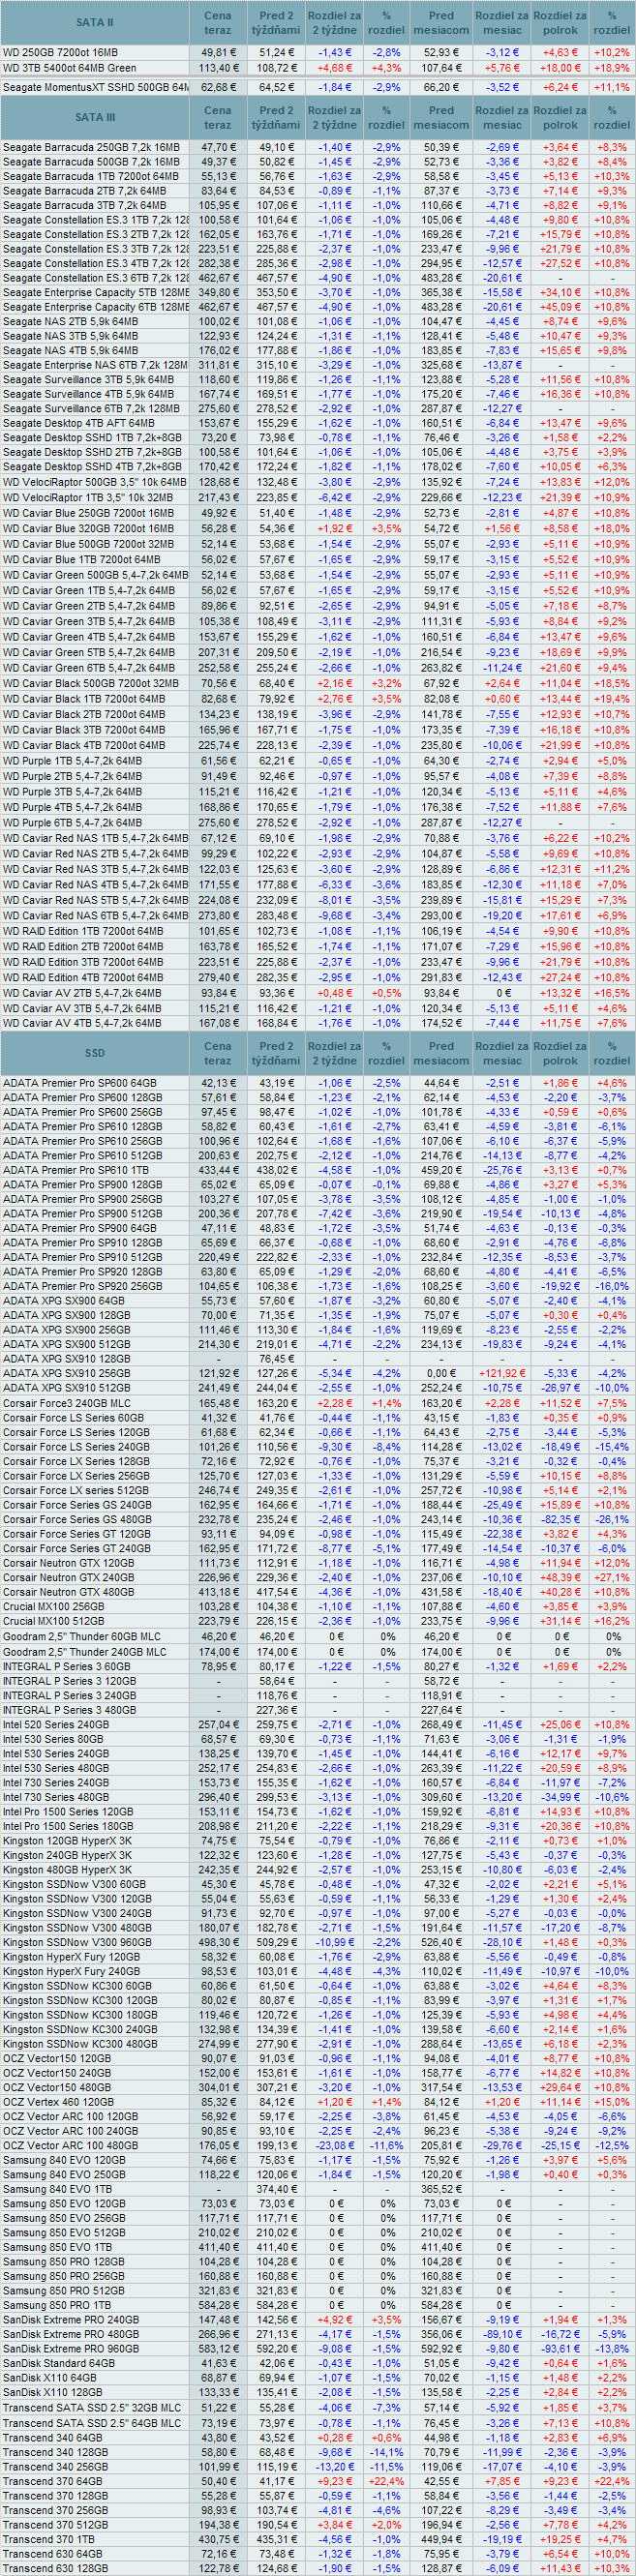Select Seagate Surveillance 3TB 5,9k 64MB
This screenshot has width=636, height=2576.
tap(88, 380)
